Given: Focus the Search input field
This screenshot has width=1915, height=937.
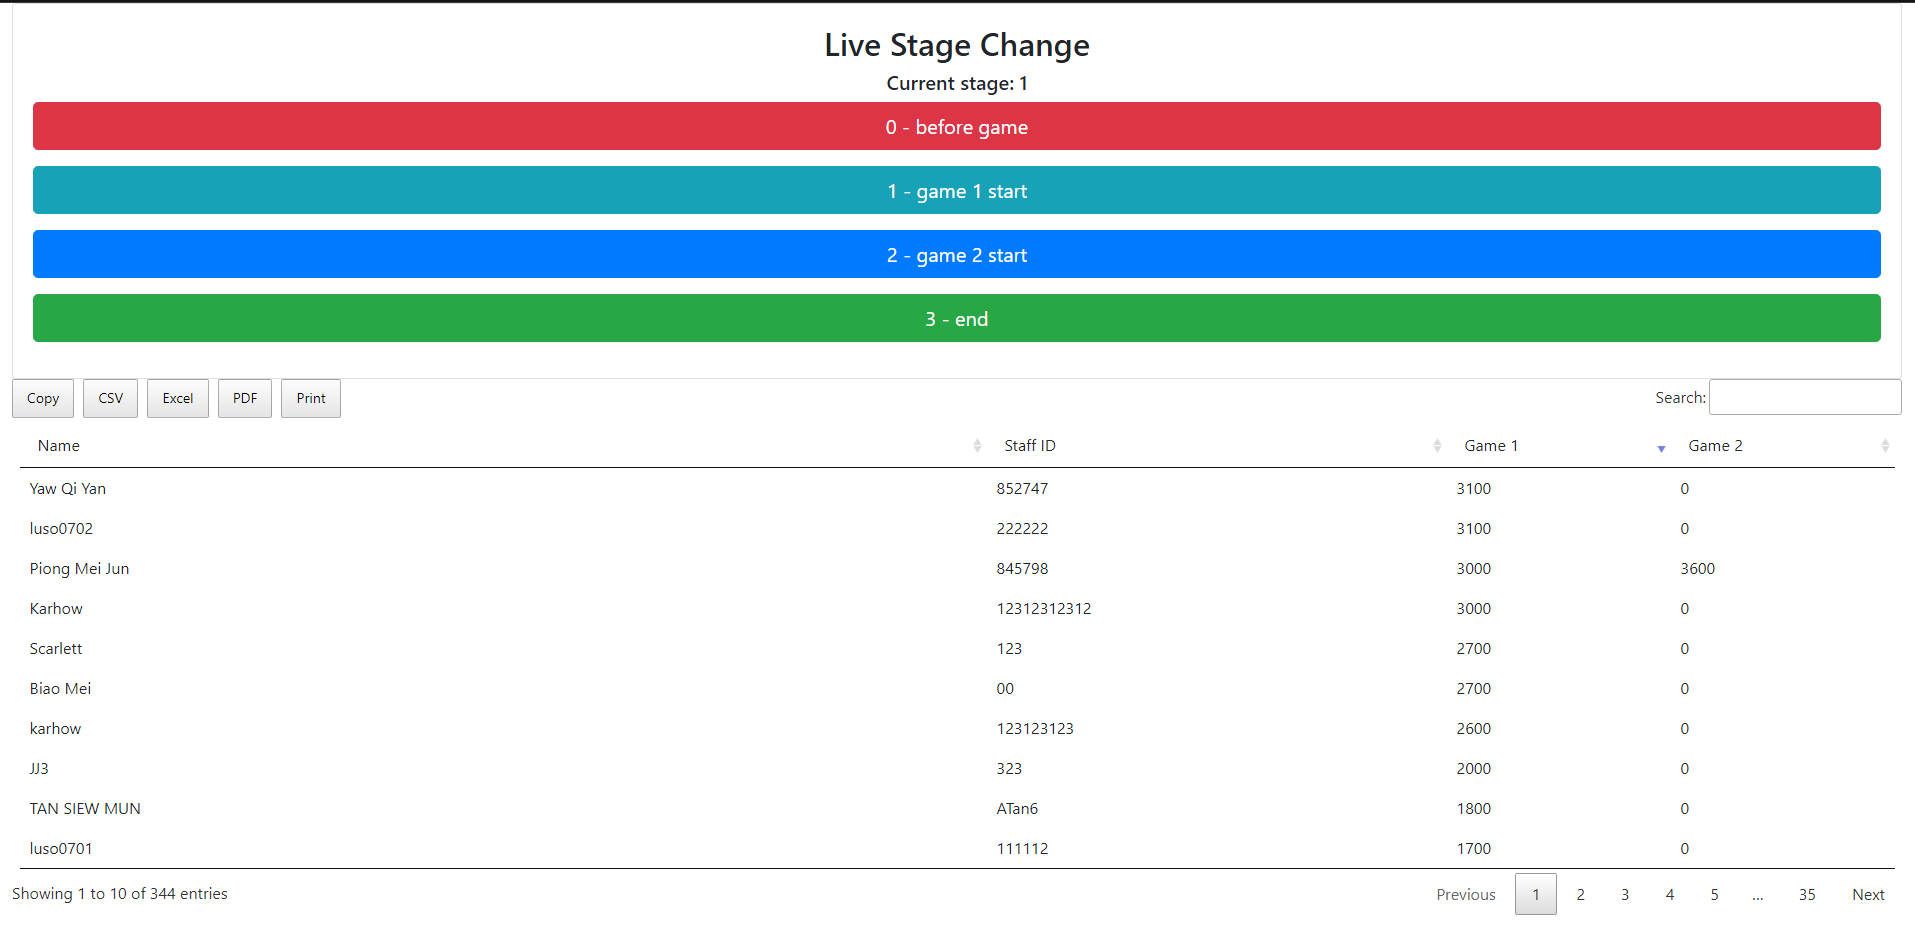Looking at the screenshot, I should (1804, 397).
